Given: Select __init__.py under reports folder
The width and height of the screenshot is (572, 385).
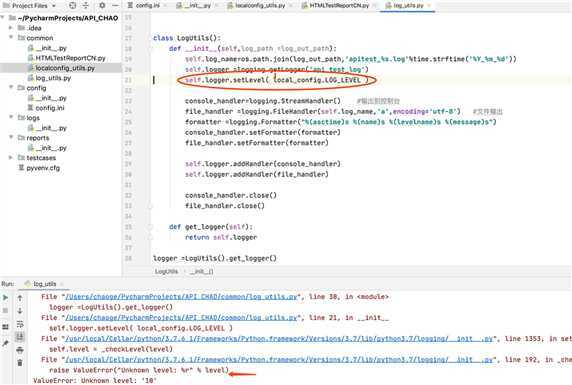Looking at the screenshot, I should 51,148.
